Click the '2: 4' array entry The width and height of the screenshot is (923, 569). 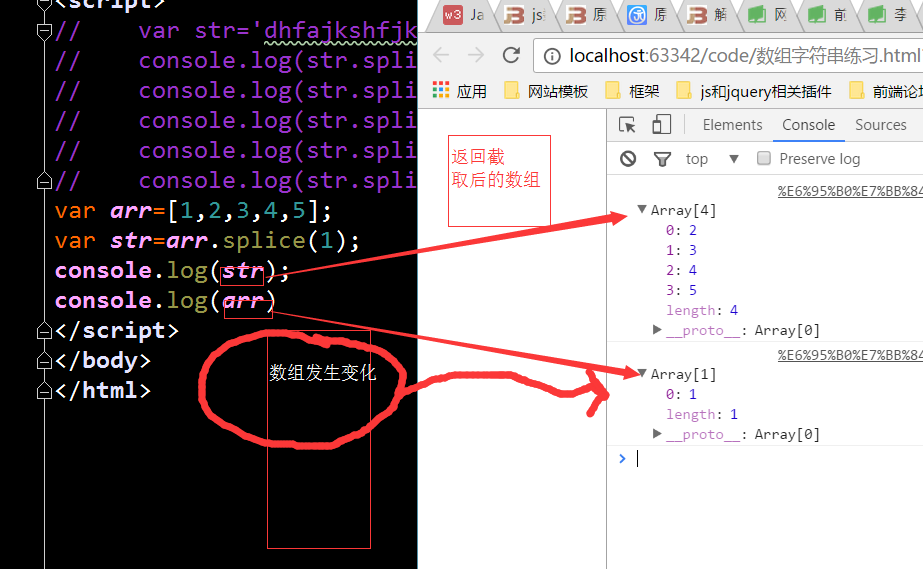[x=681, y=270]
